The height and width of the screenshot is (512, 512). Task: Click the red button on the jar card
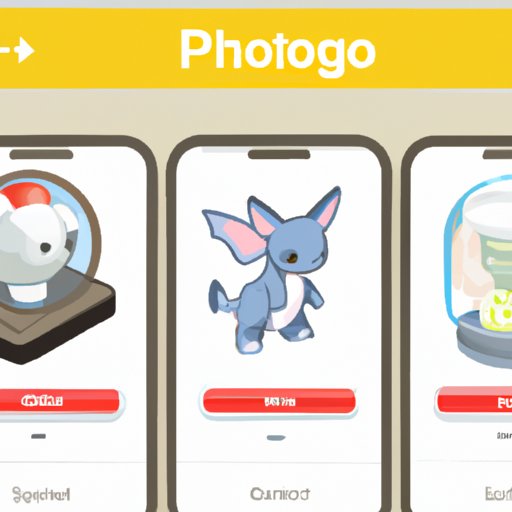point(475,403)
